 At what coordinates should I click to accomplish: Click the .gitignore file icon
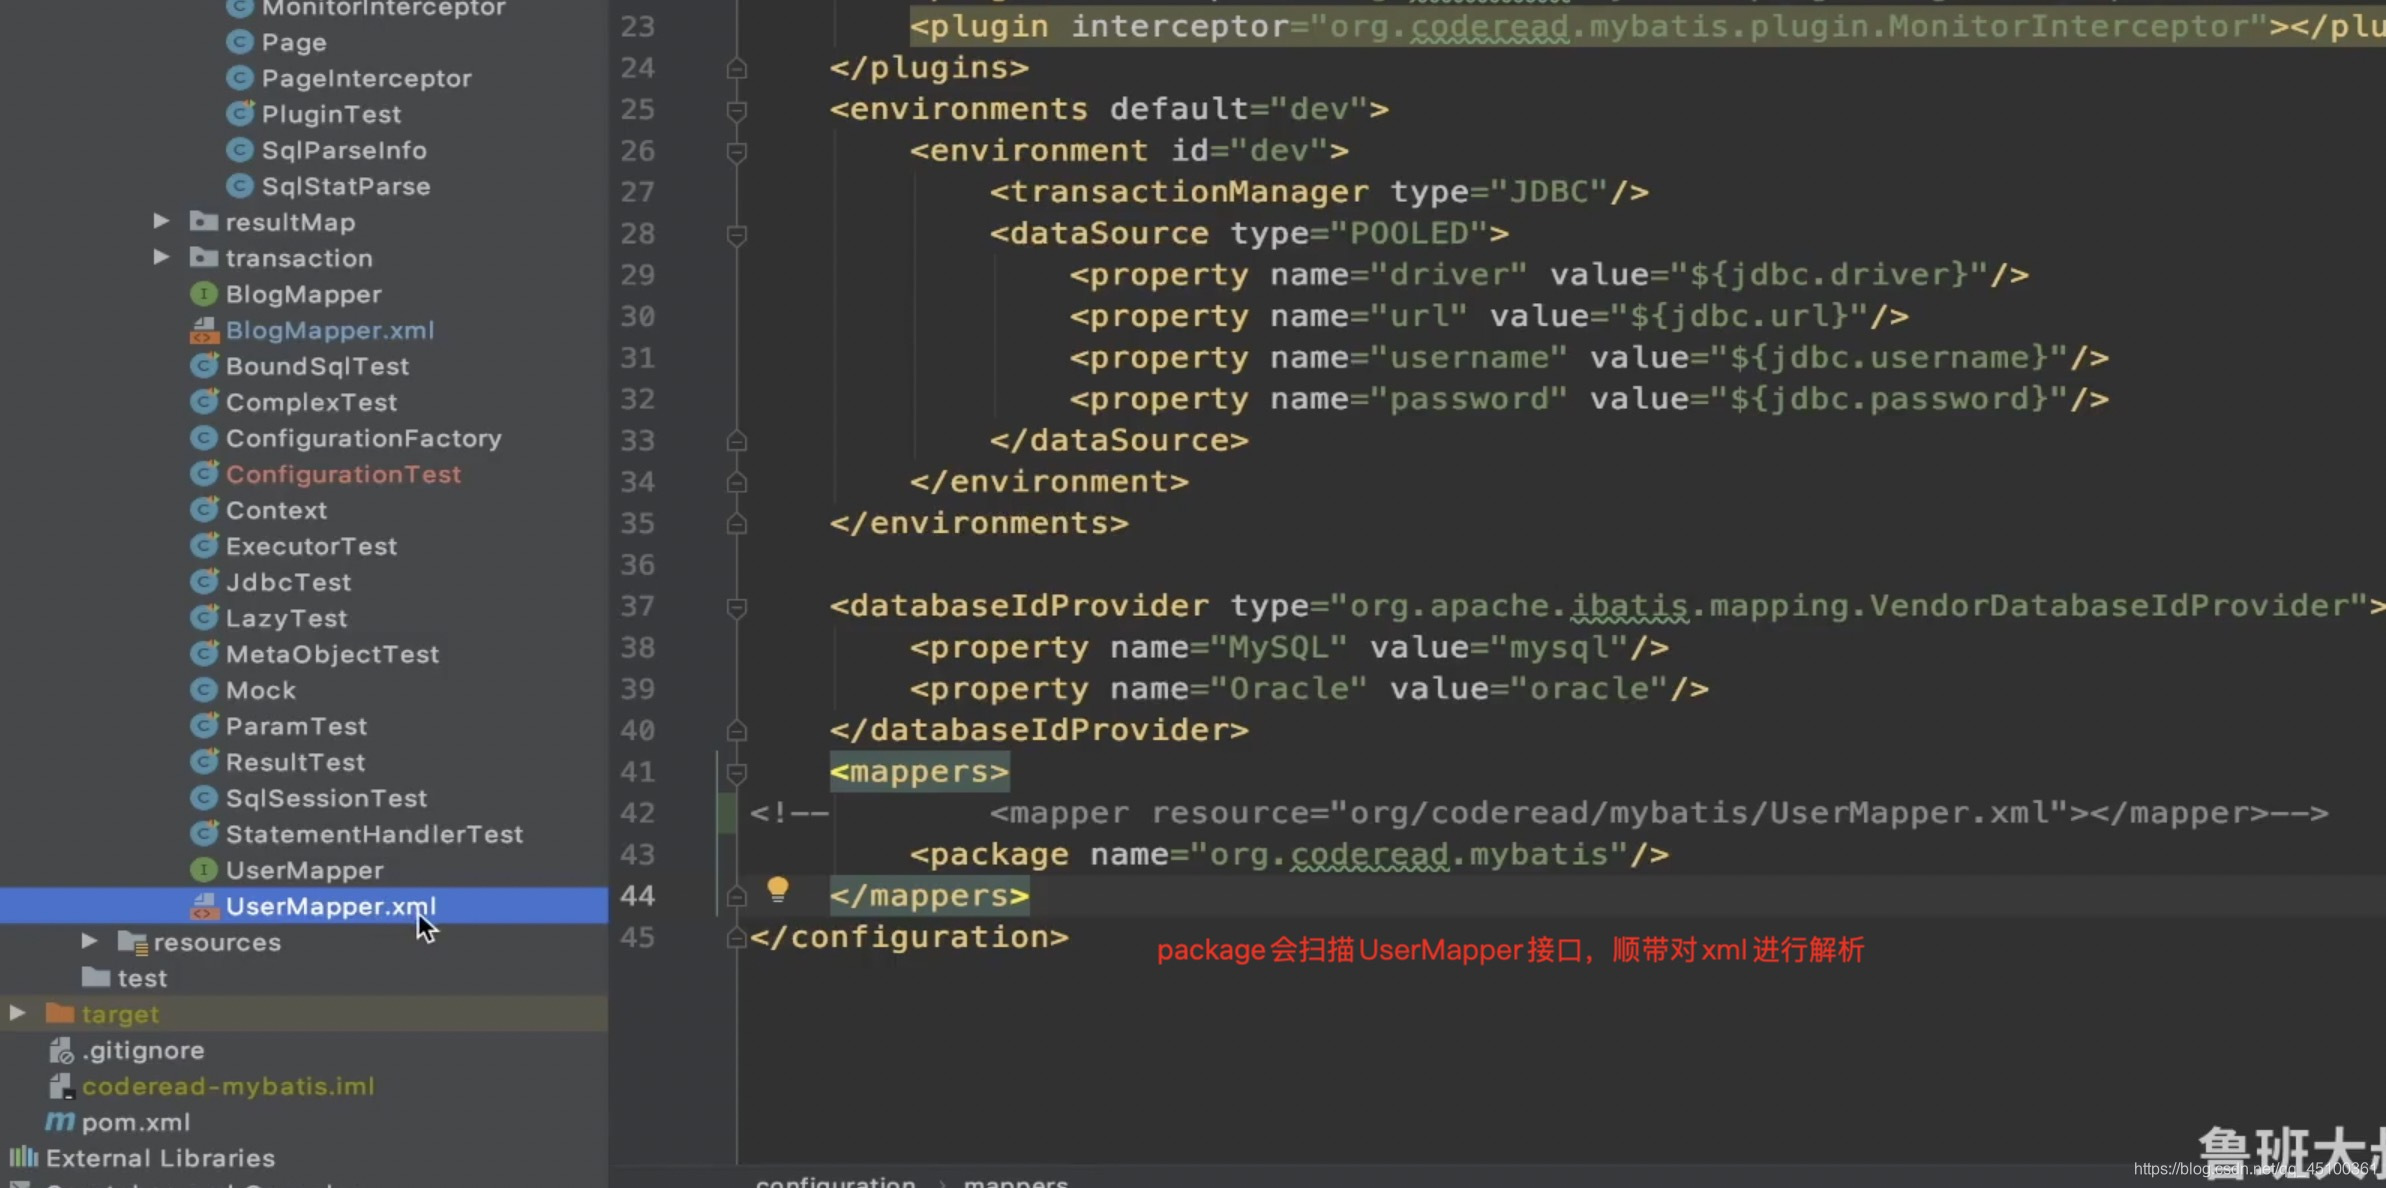61,1050
